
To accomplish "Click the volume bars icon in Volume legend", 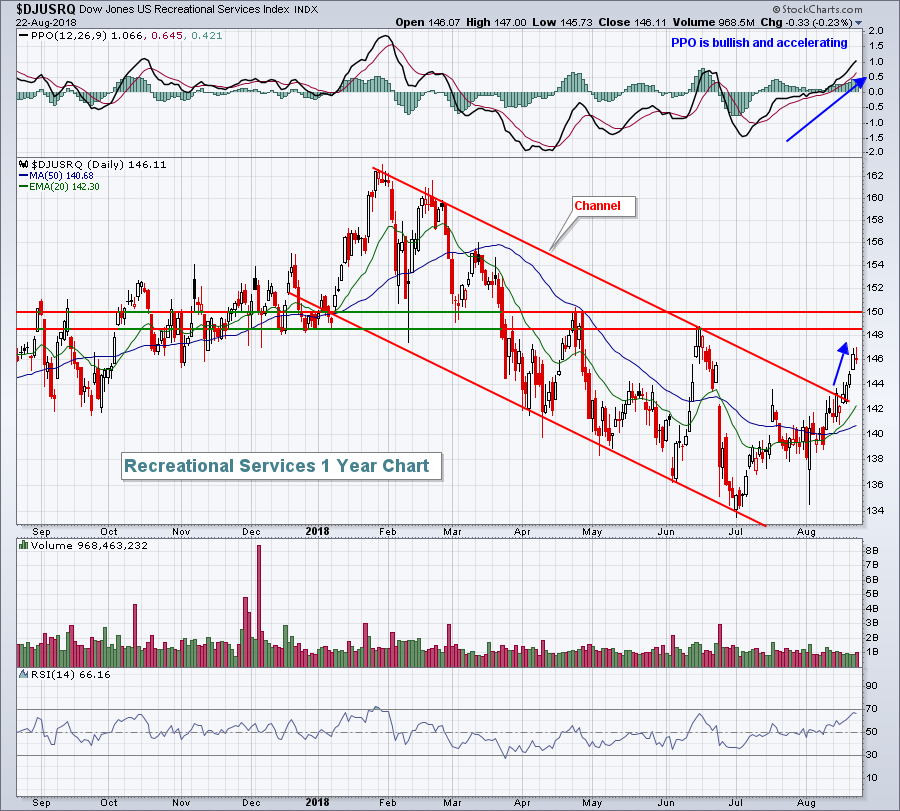I will pos(24,545).
